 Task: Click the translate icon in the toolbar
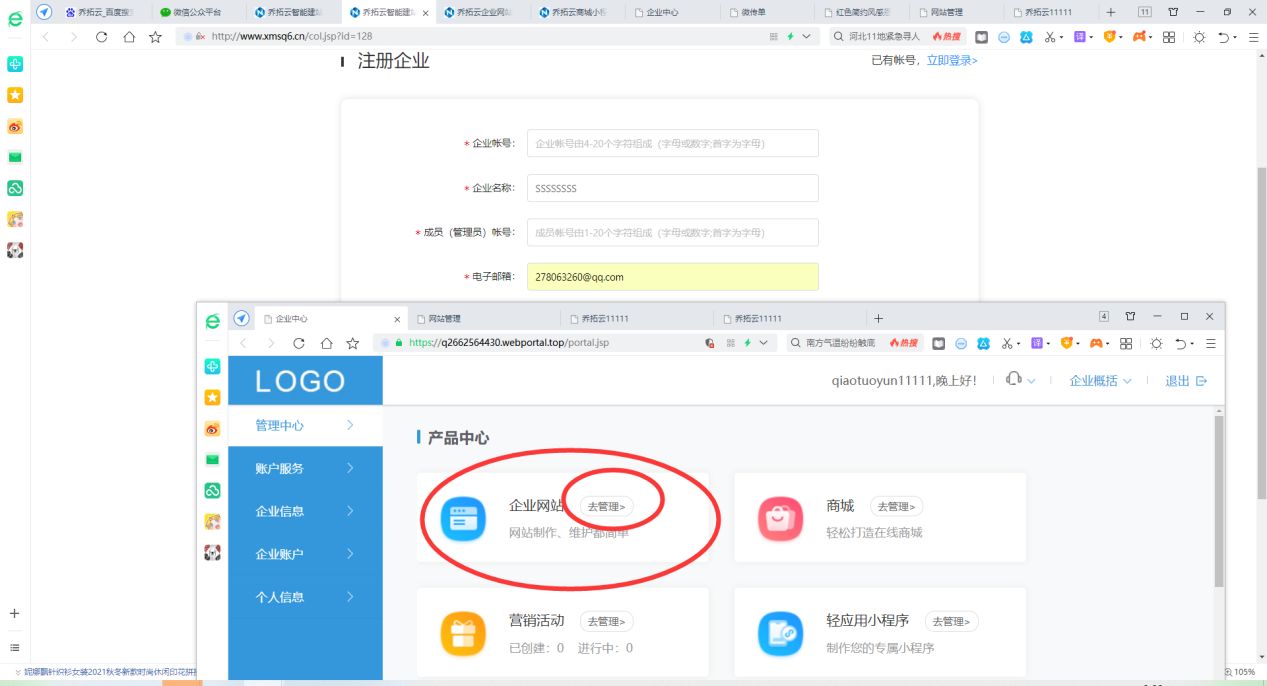pyautogui.click(x=1078, y=36)
